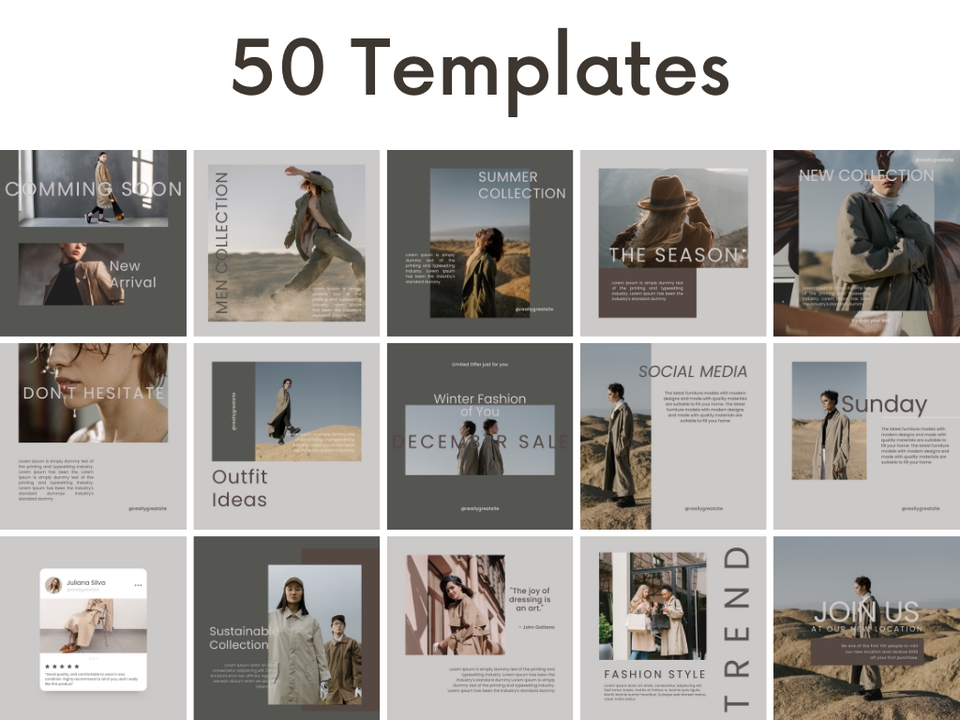
Task: Click Juliana Silva's profile avatar
Action: [x=54, y=585]
